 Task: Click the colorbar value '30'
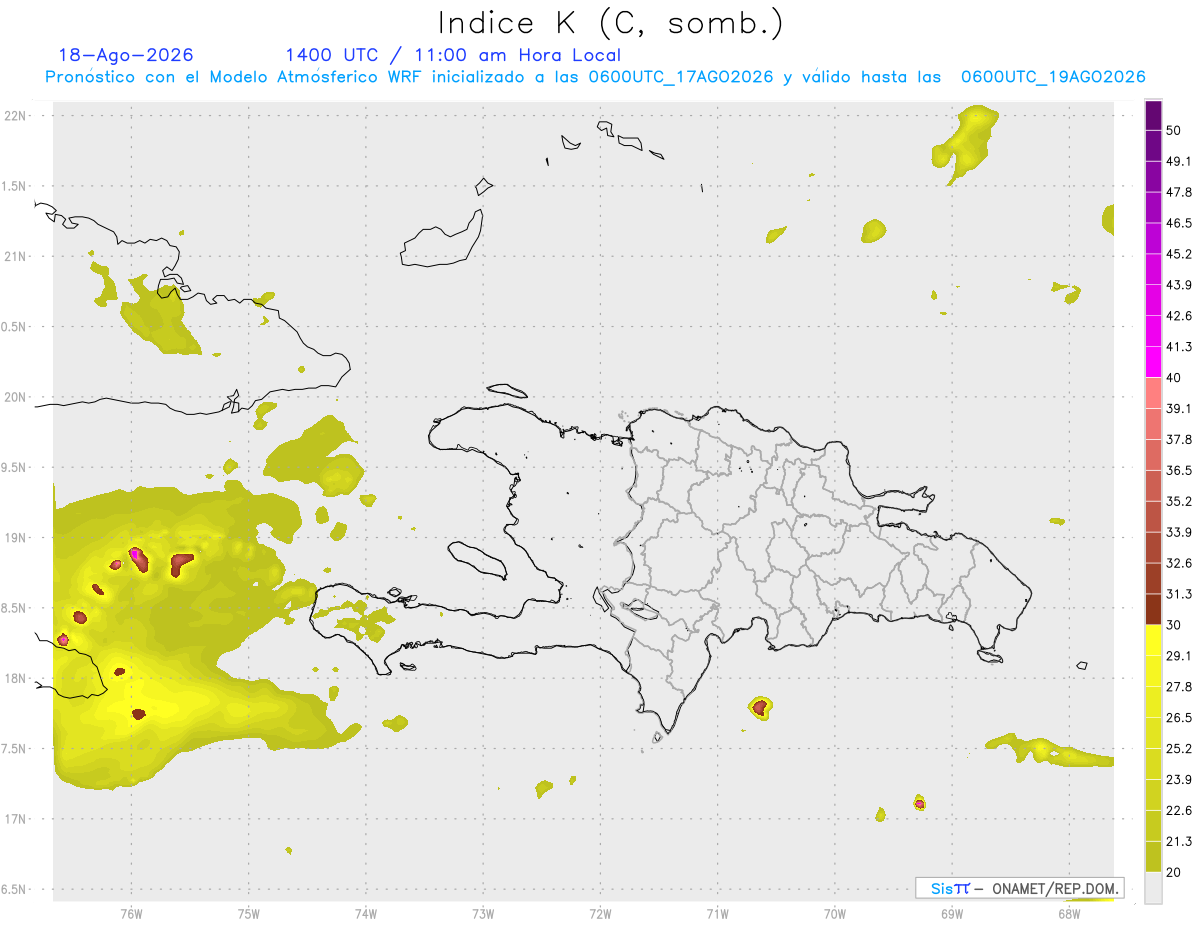tap(1174, 625)
